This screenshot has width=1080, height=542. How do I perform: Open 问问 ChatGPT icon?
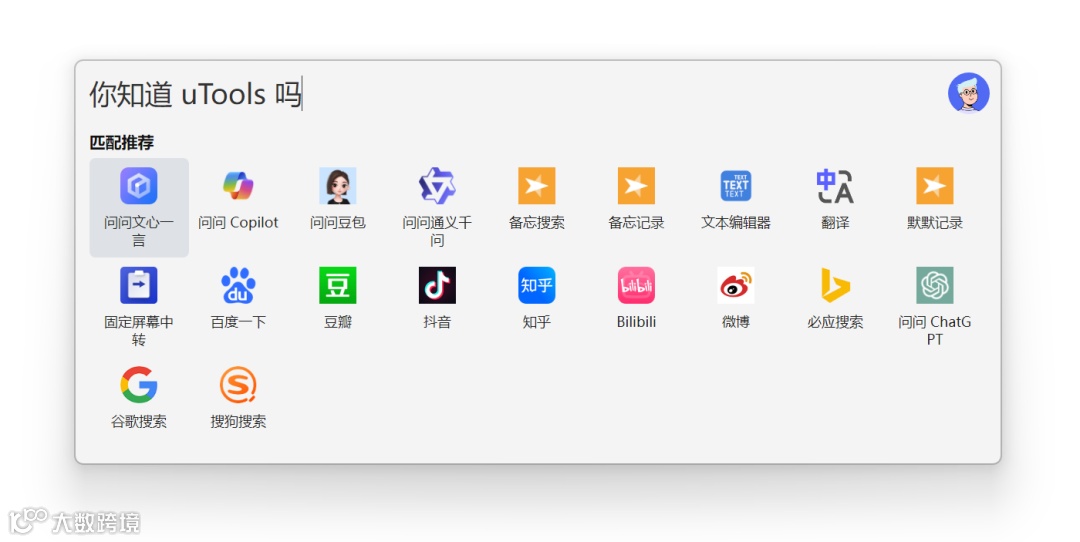[x=935, y=285]
